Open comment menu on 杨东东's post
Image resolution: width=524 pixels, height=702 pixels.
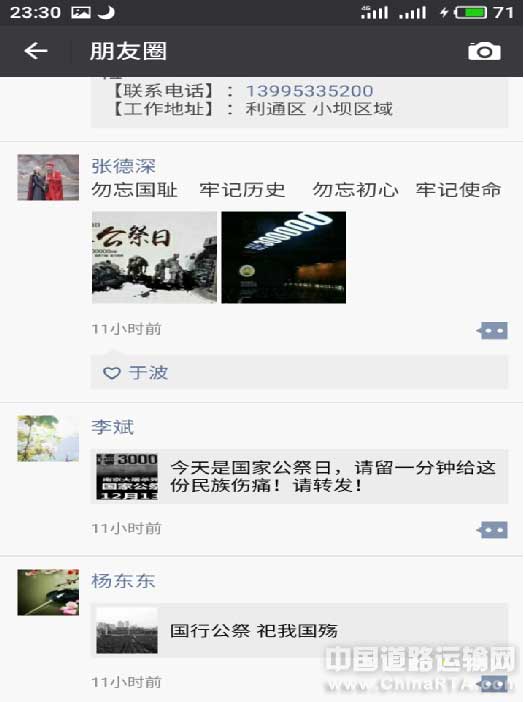coord(492,684)
